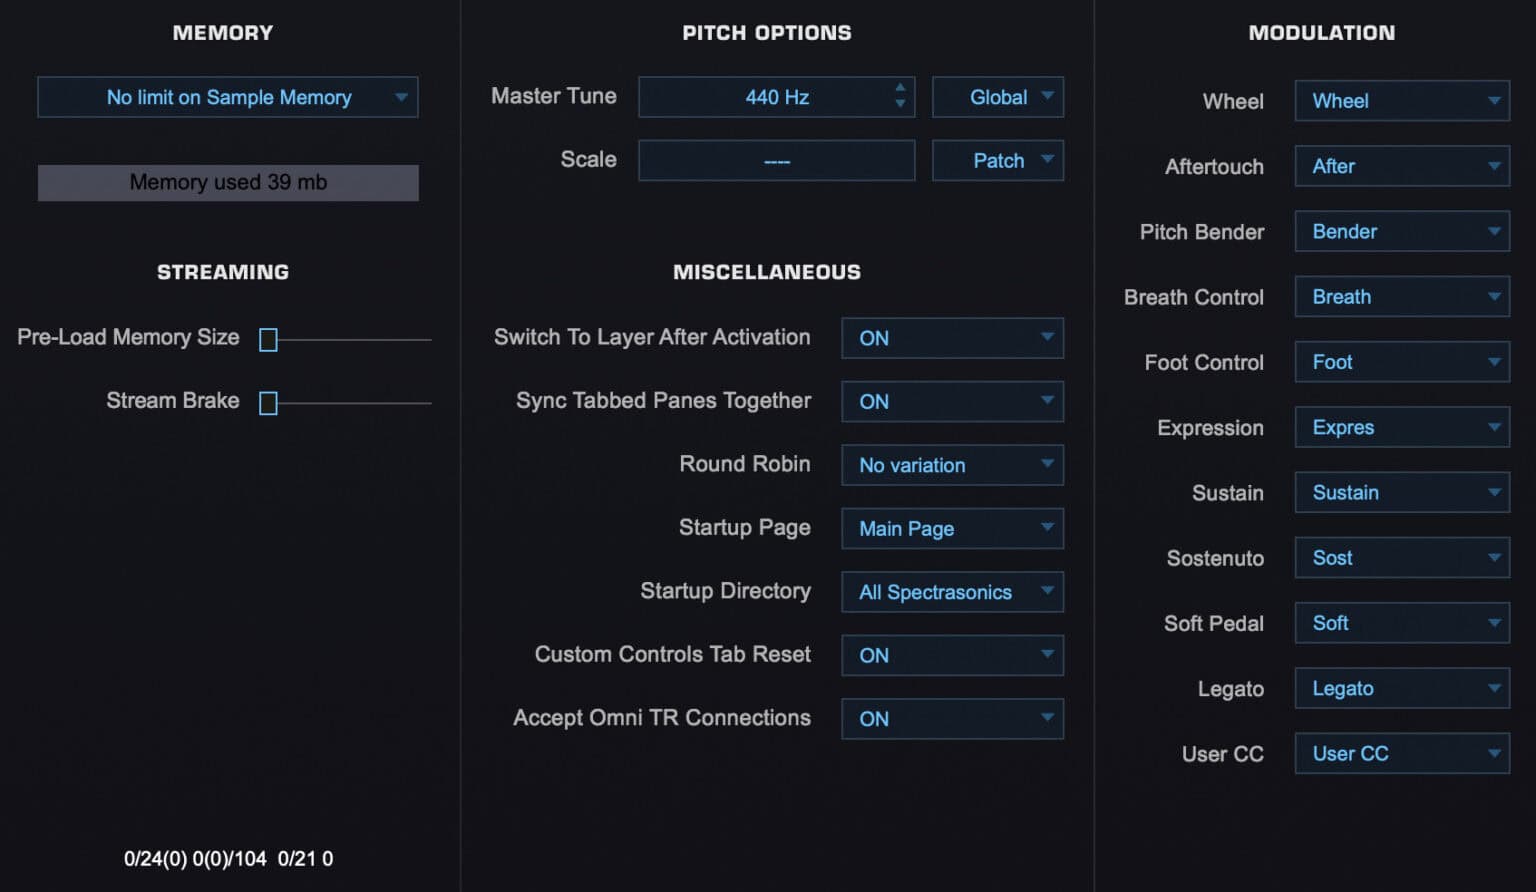1536x892 pixels.
Task: Change the Startup Page setting
Action: click(x=951, y=528)
